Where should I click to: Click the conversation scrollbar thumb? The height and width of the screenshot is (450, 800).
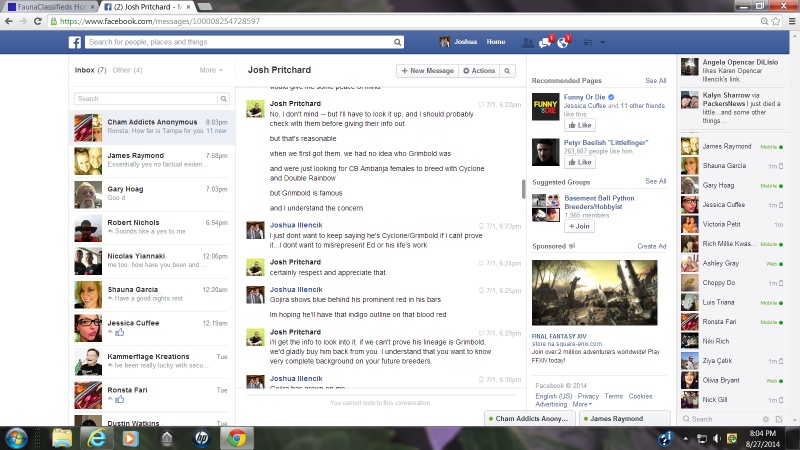click(523, 189)
